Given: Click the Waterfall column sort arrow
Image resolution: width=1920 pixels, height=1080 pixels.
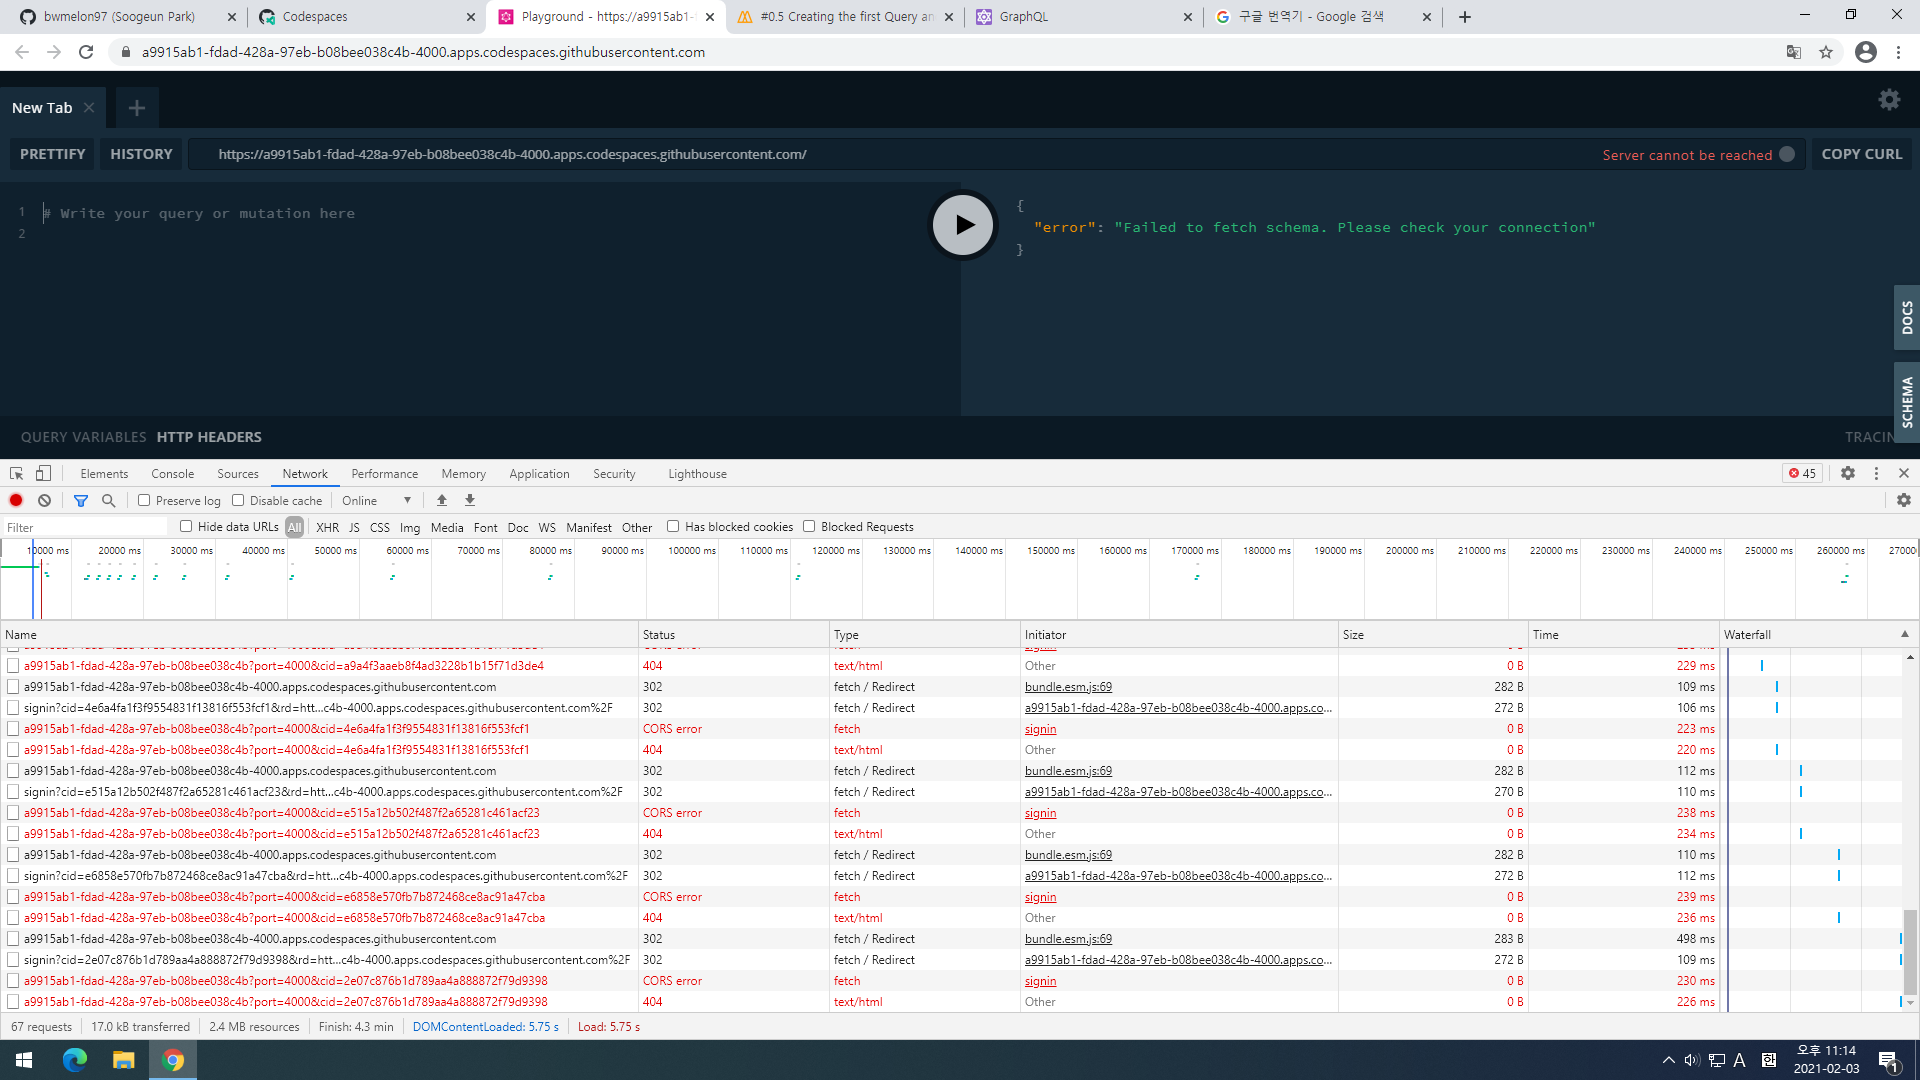Looking at the screenshot, I should 1904,634.
